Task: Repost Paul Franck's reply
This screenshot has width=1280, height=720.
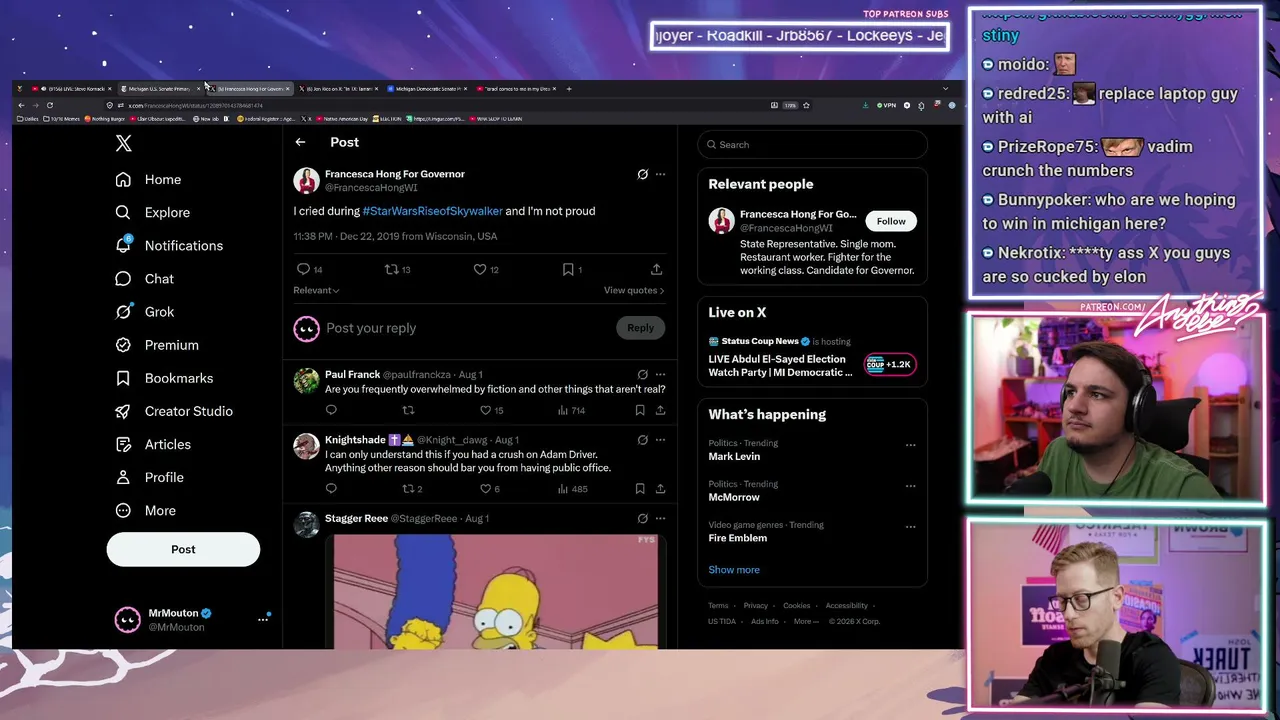Action: click(x=408, y=410)
